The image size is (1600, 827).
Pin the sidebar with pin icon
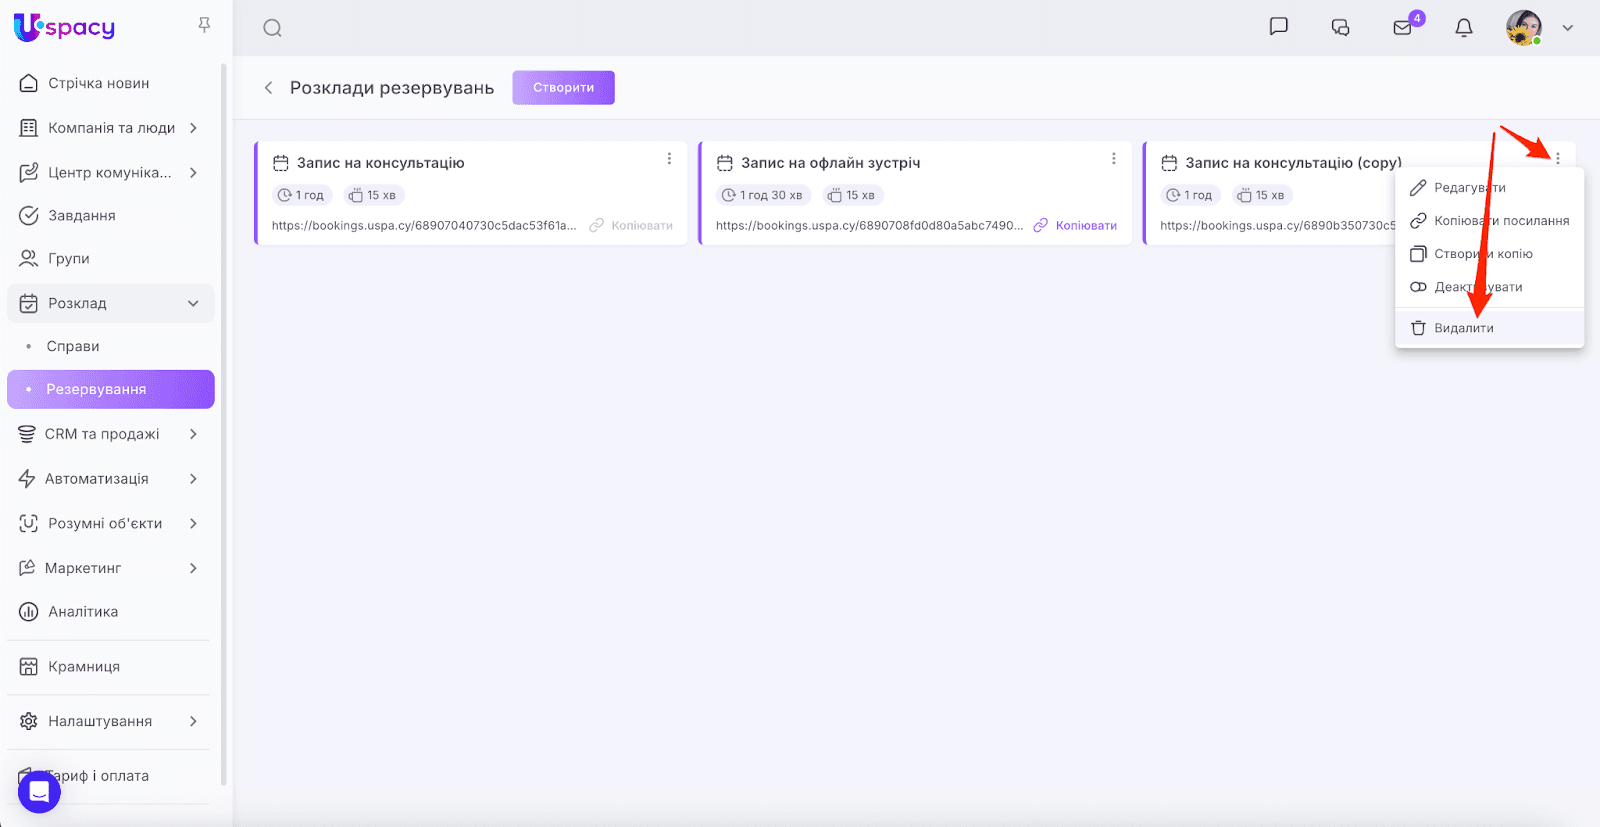pyautogui.click(x=204, y=25)
